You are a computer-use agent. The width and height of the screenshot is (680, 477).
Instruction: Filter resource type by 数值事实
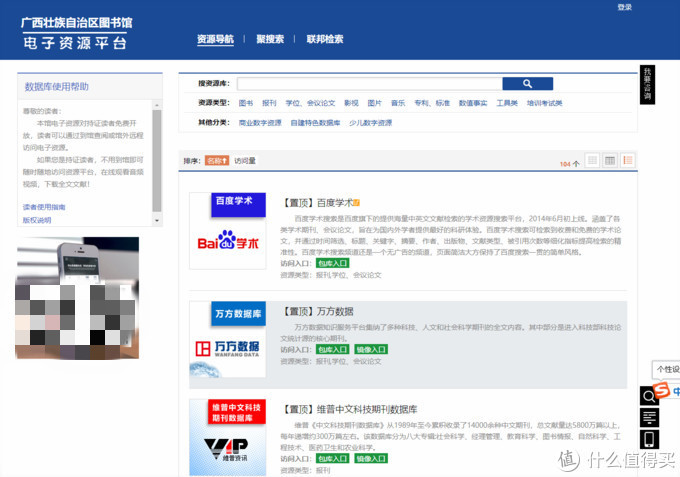(473, 103)
